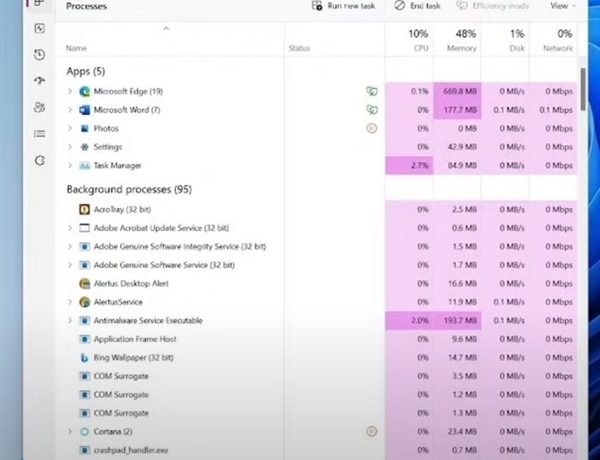Click the Microsoft Edge app icon

click(84, 91)
